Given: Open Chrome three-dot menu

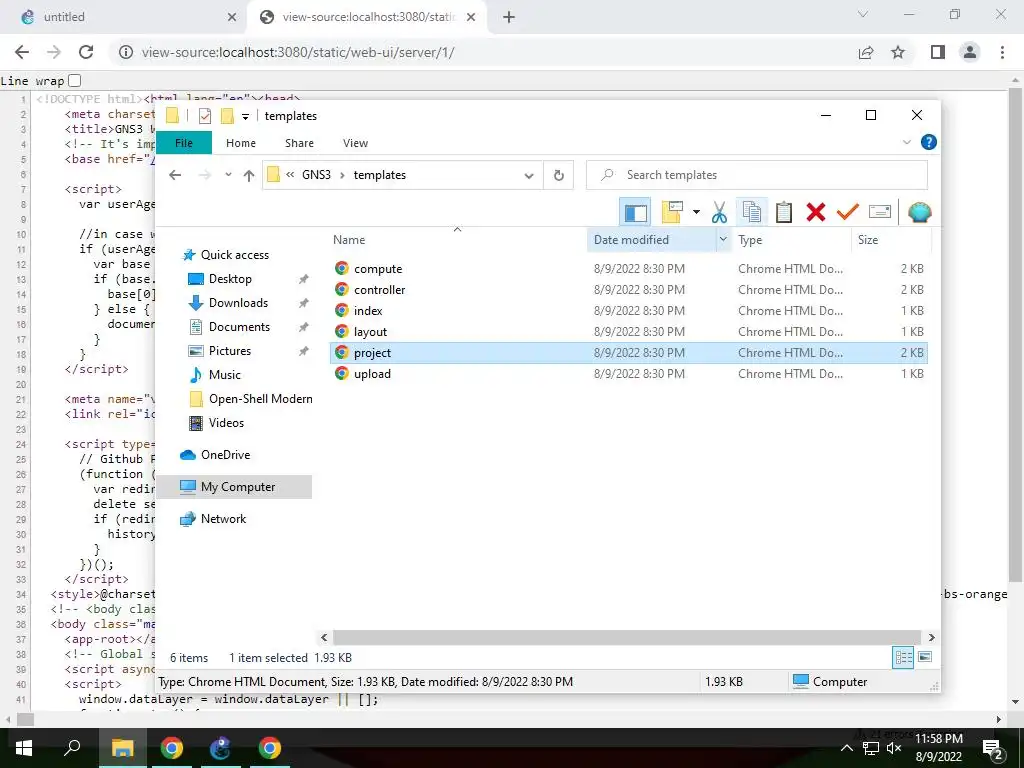Looking at the screenshot, I should click(1002, 52).
